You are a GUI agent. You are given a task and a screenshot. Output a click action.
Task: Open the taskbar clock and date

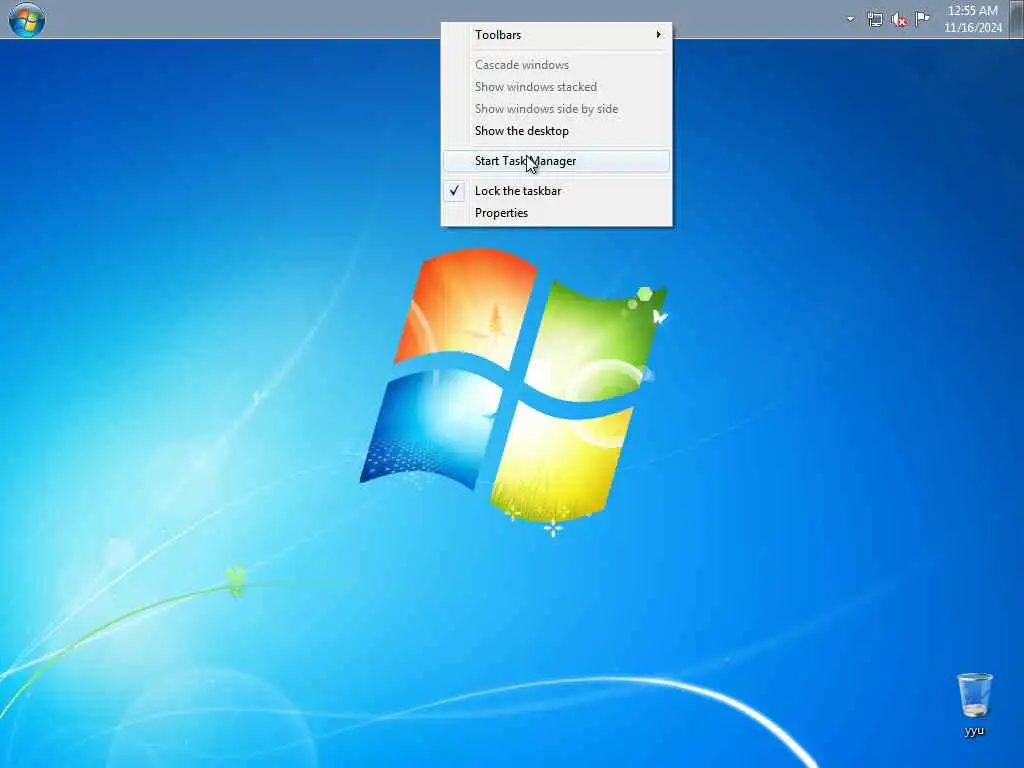click(972, 19)
